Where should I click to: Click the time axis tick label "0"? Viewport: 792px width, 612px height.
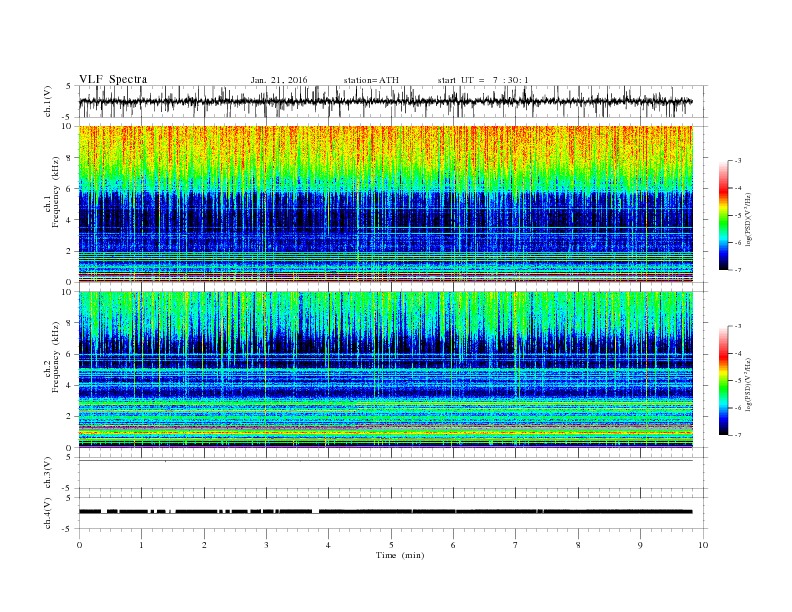click(x=79, y=545)
